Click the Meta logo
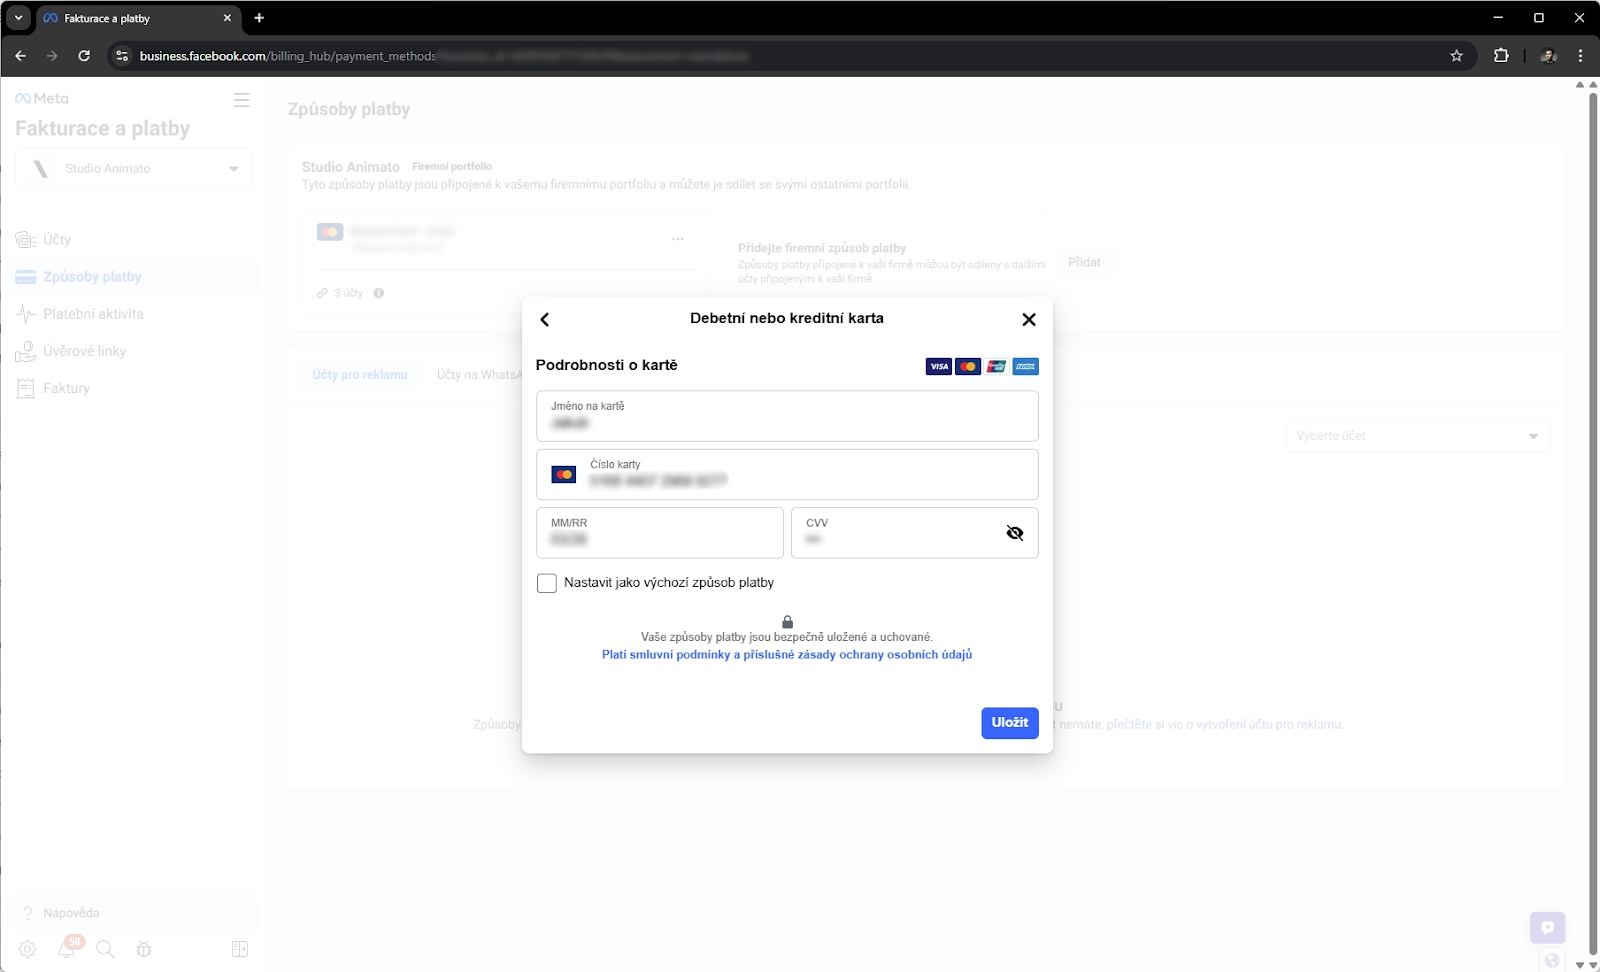Screen dimensions: 1600x972 (x=42, y=99)
